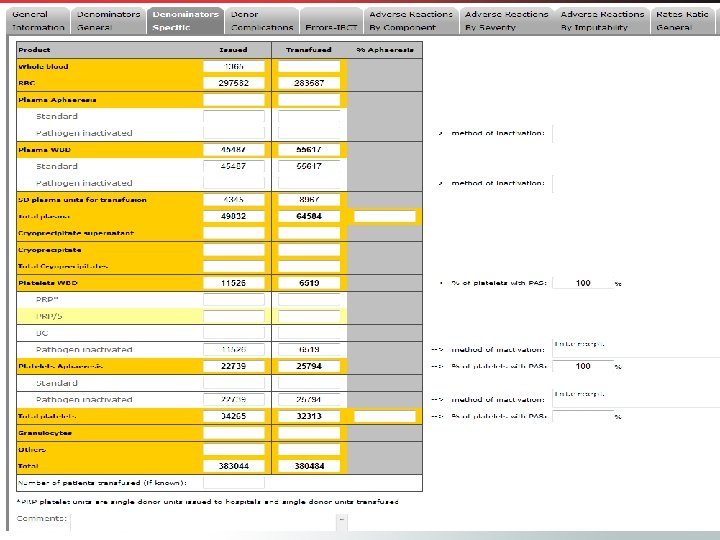
Task: Click Plasma Apheresis method of inactivation field
Action: pos(636,133)
